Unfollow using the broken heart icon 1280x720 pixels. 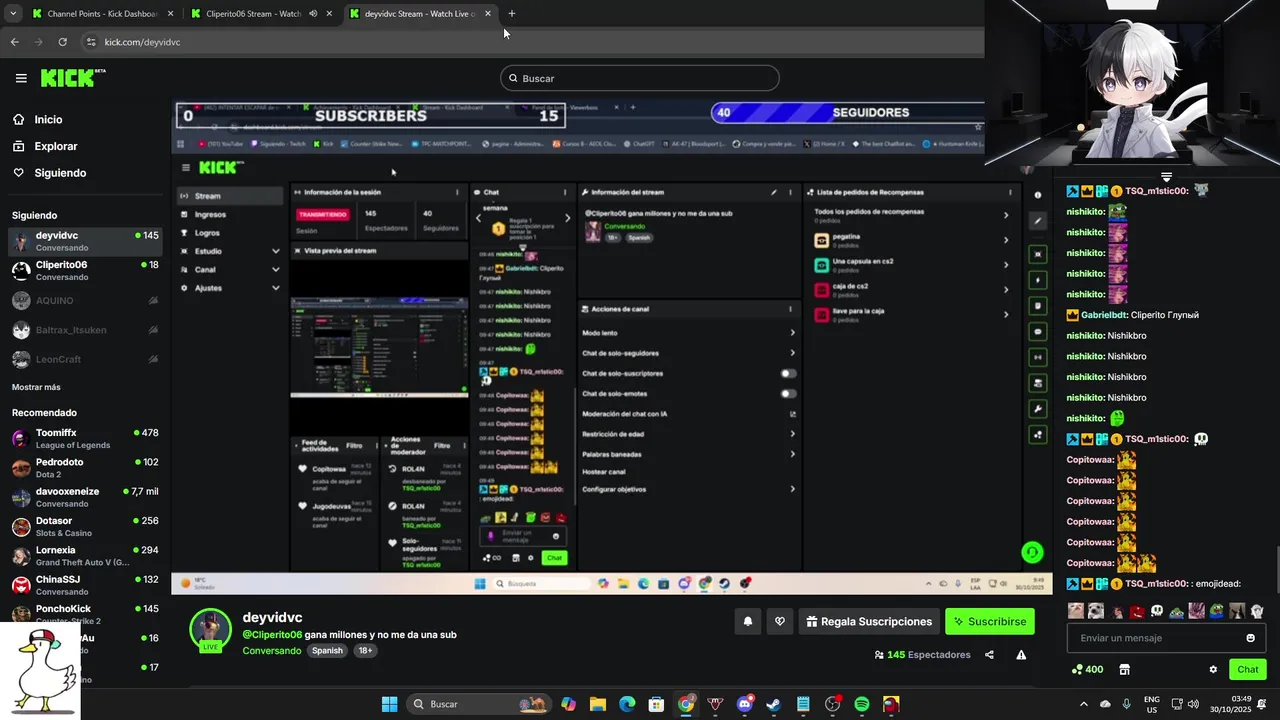click(x=780, y=621)
